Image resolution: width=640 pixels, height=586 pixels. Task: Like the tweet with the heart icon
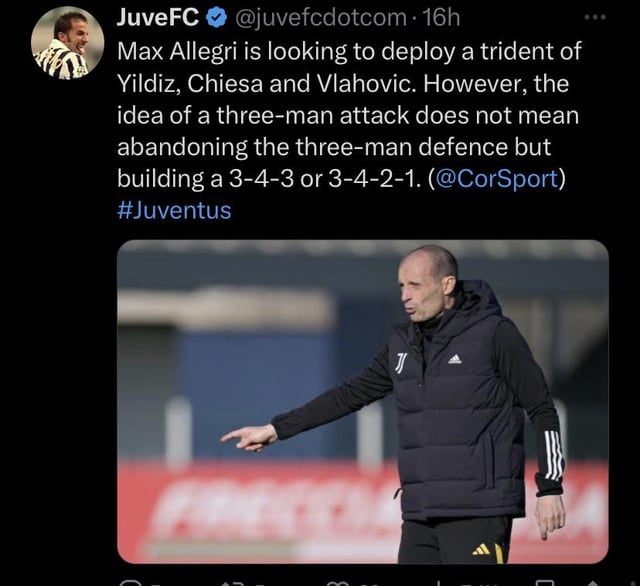point(336,583)
